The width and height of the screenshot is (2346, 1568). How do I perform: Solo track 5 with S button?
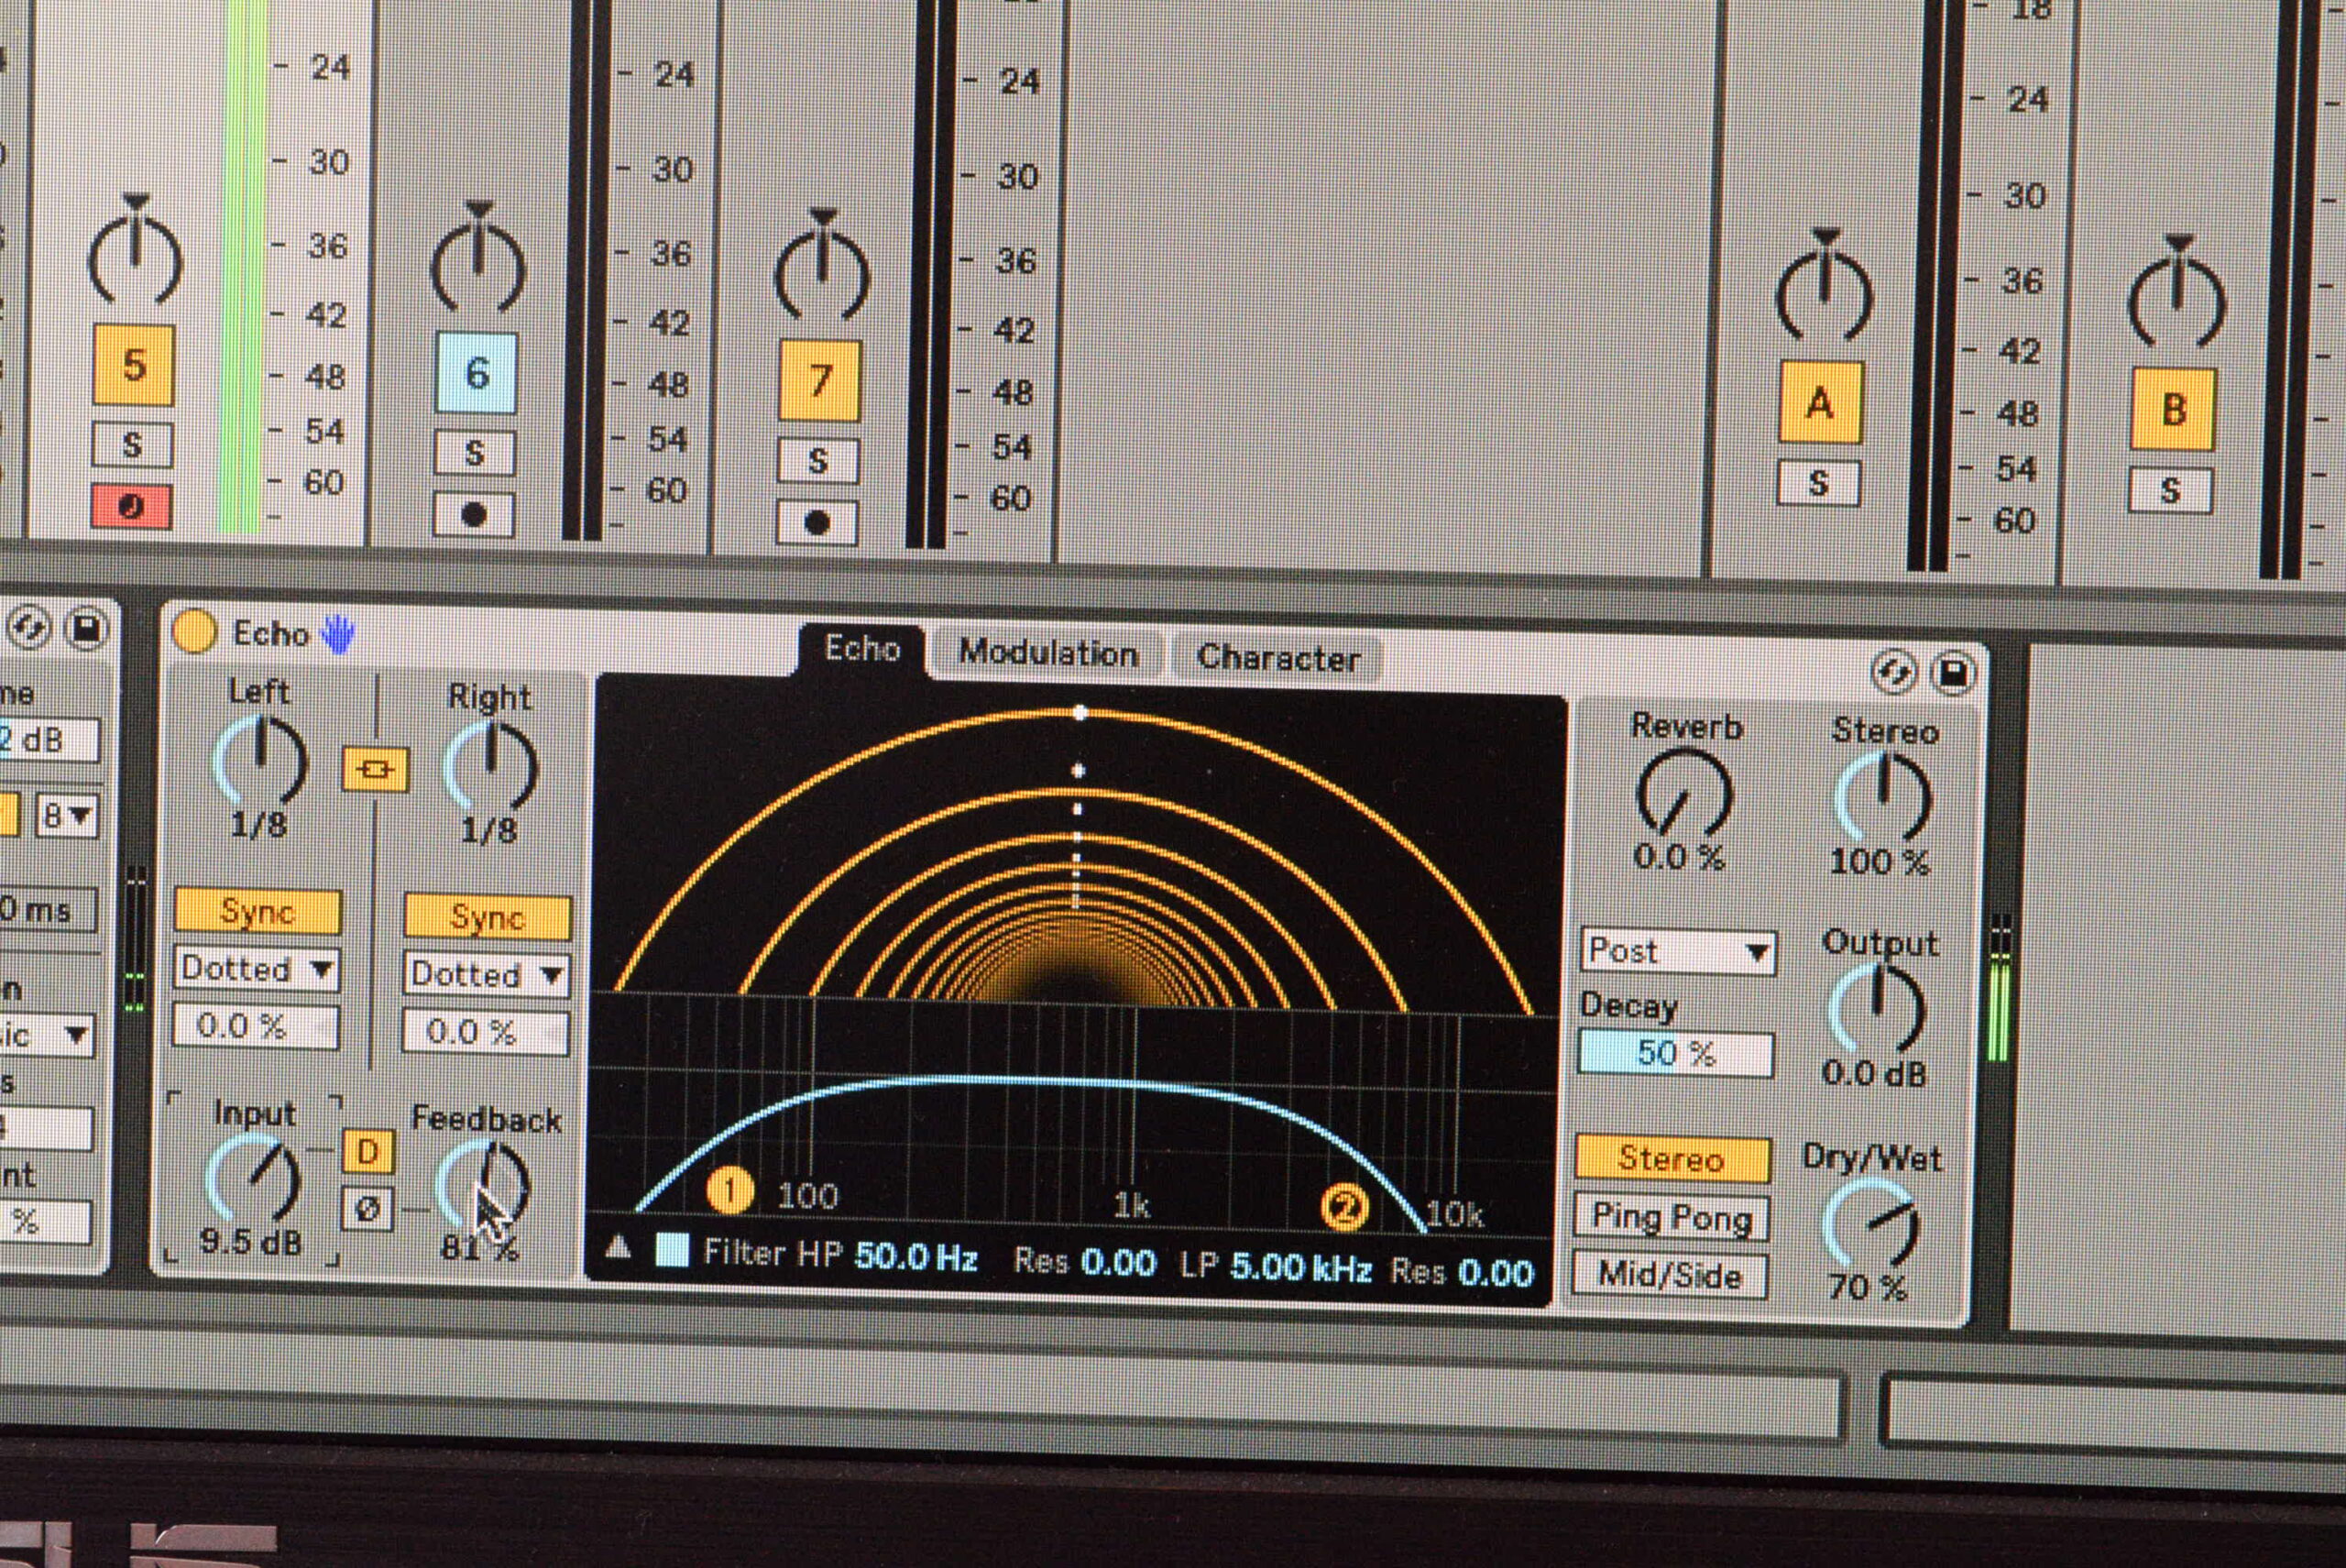pos(133,444)
